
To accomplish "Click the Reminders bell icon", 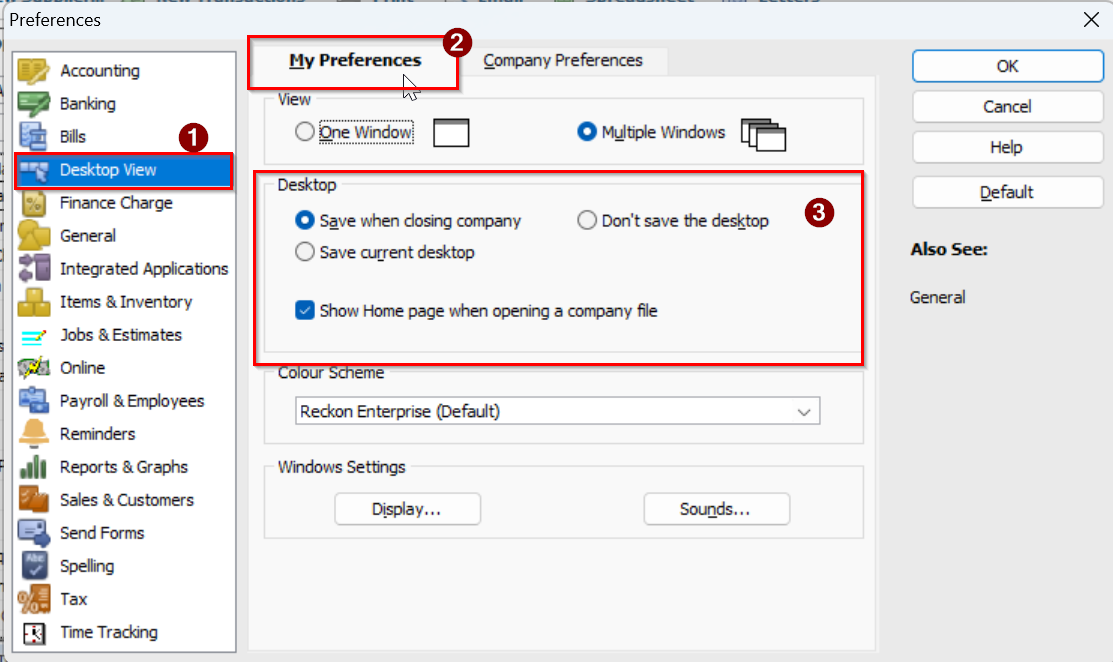I will (x=33, y=434).
